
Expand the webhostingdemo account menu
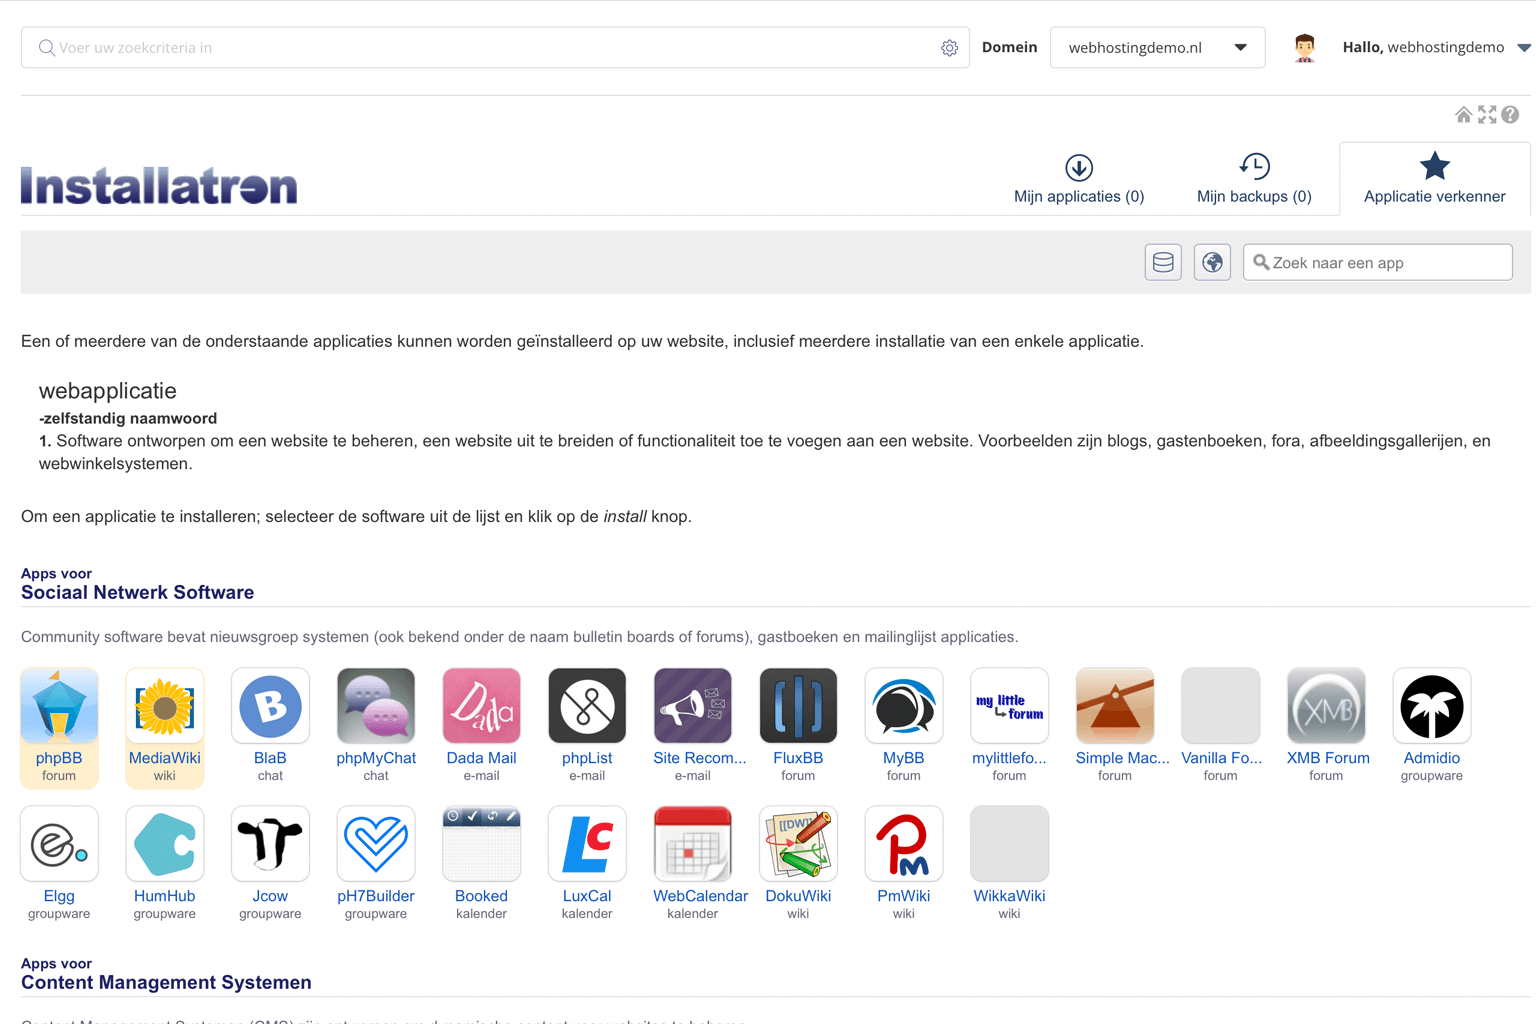[1524, 47]
